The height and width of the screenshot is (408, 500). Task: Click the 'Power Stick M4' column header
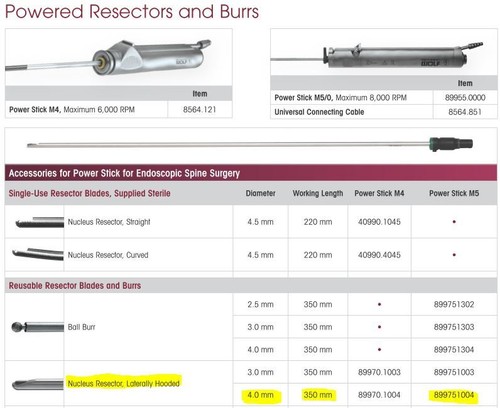coord(379,193)
